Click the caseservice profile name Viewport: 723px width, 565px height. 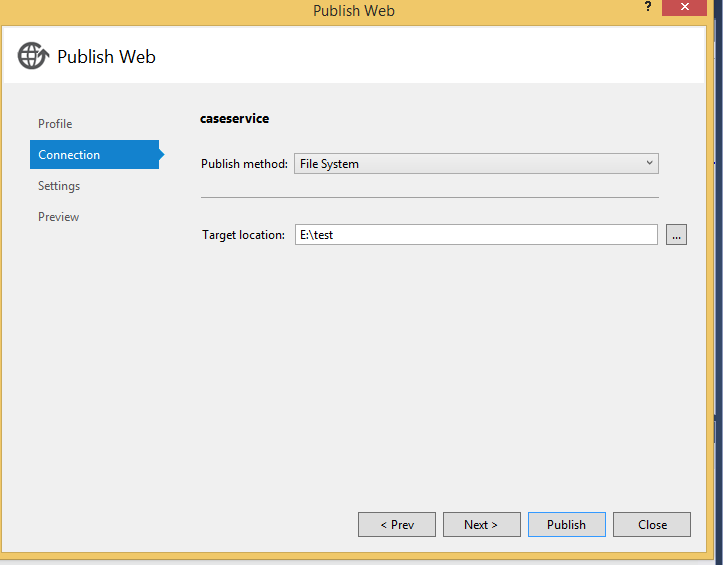tap(234, 119)
